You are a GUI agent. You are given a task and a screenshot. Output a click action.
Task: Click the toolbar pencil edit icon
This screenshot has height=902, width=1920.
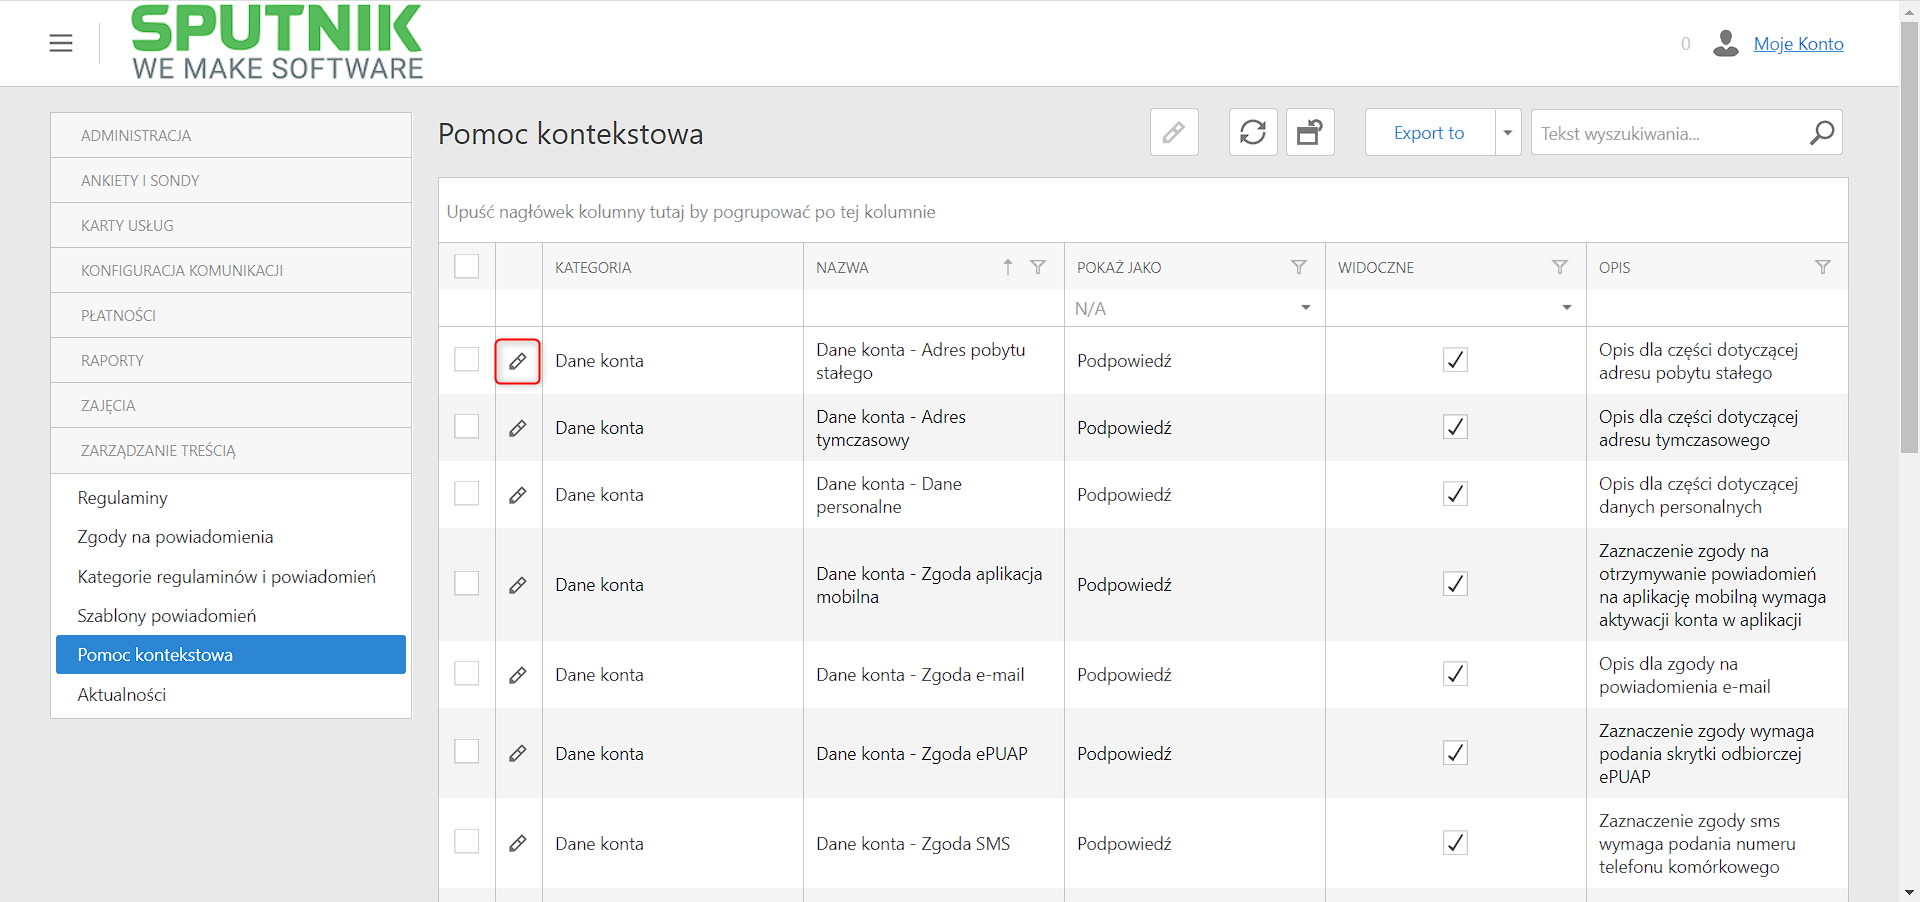pyautogui.click(x=1174, y=132)
